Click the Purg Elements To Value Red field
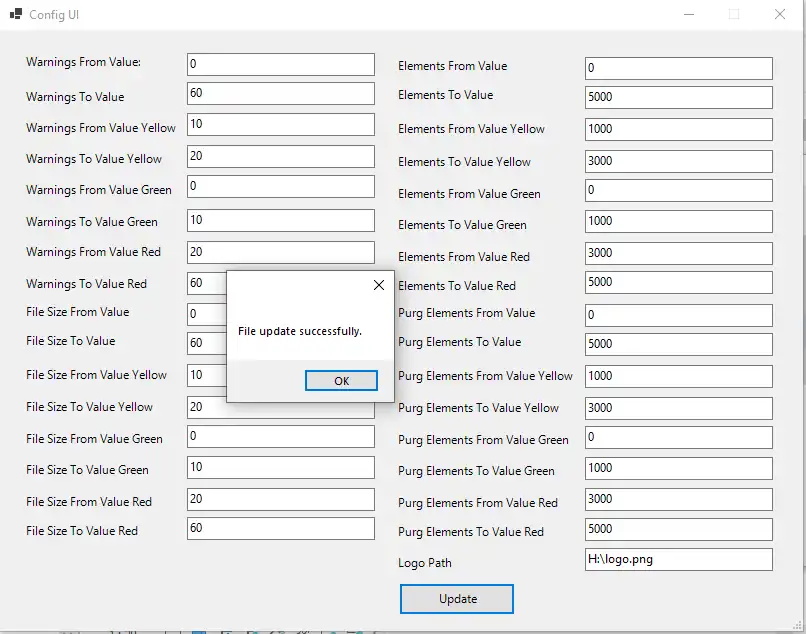 tap(679, 529)
